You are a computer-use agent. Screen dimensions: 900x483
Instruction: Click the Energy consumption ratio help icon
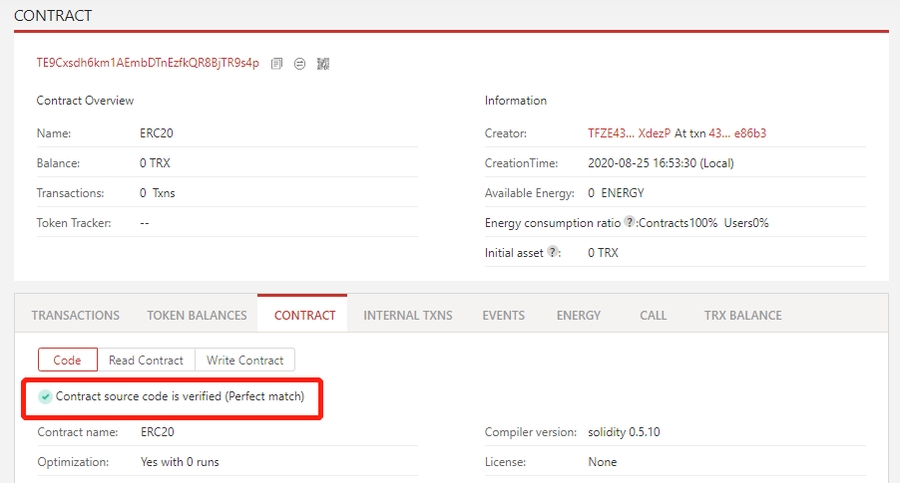[x=630, y=223]
